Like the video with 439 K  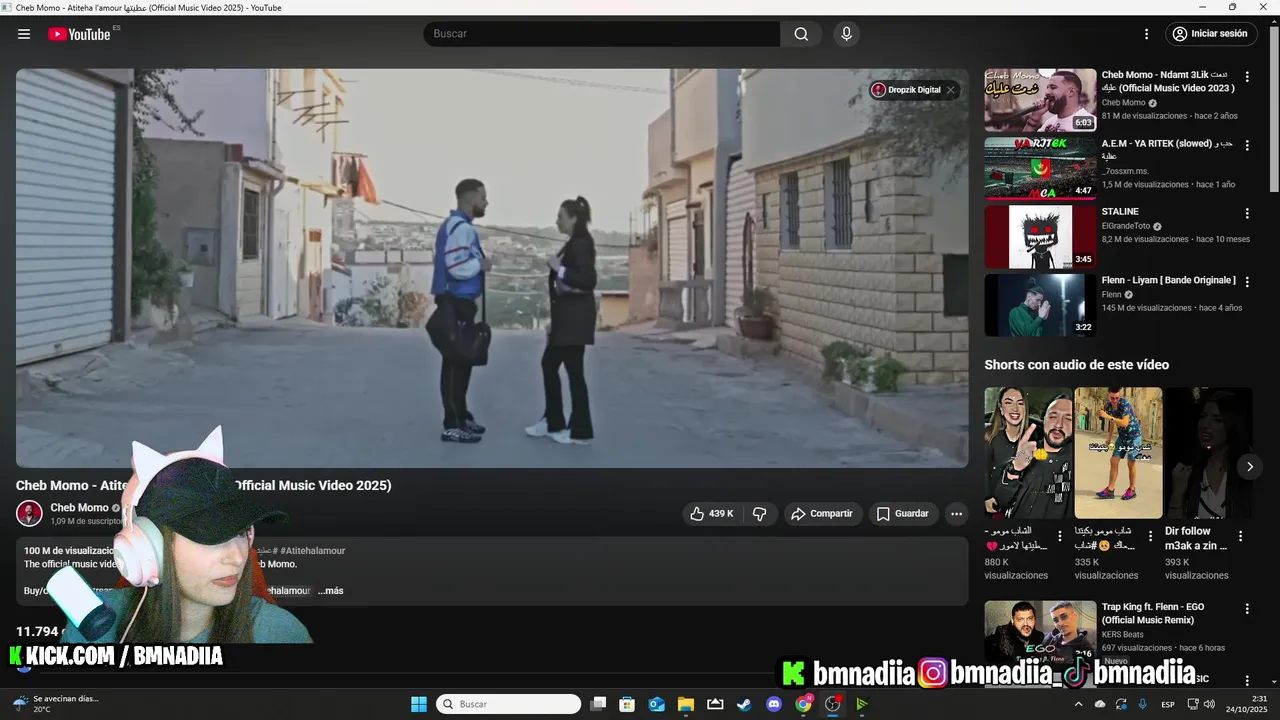coord(711,514)
